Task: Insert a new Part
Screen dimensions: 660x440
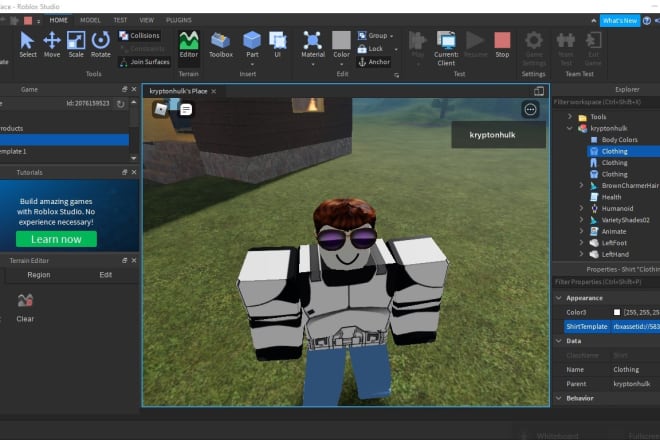Action: pos(252,44)
